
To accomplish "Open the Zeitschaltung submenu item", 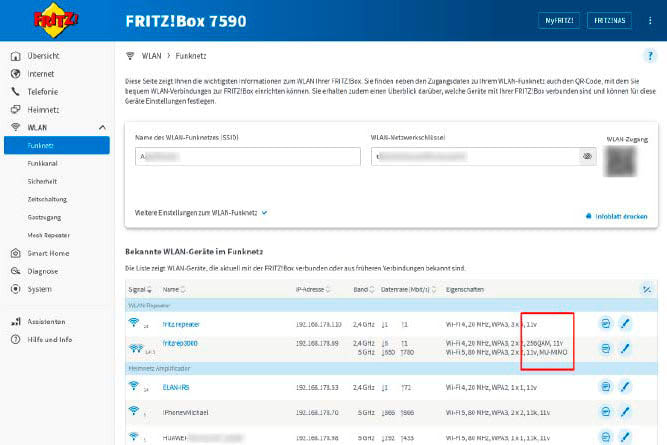I will coord(47,199).
